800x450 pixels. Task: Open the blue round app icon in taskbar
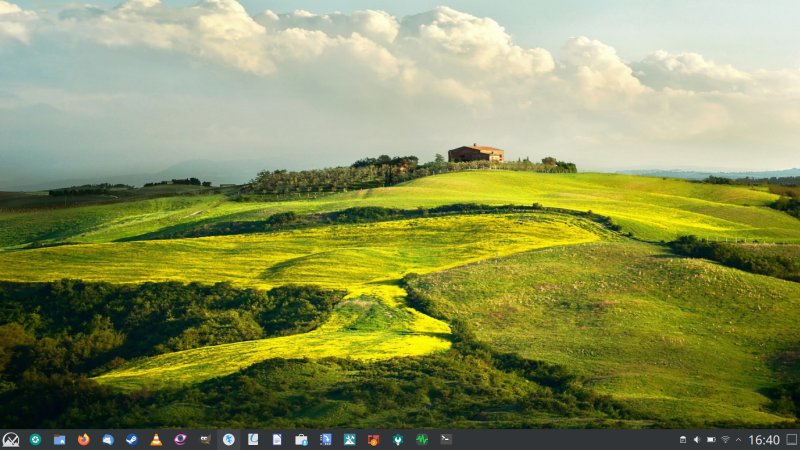click(229, 439)
